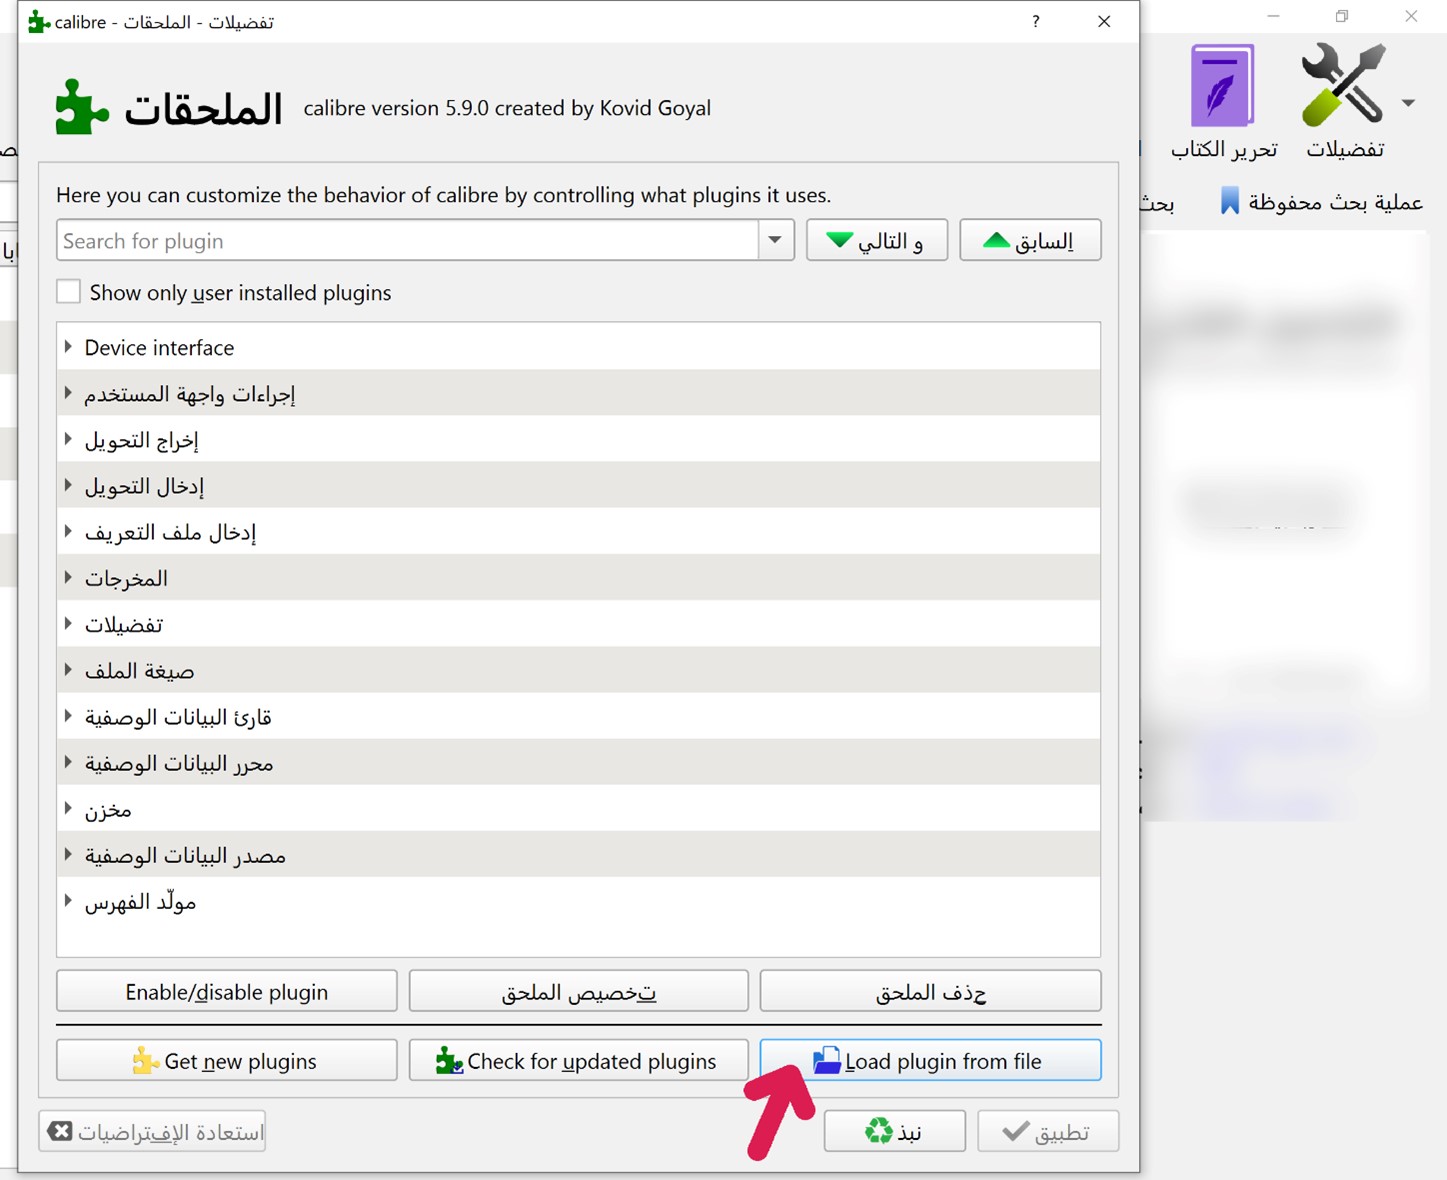Image resolution: width=1447 pixels, height=1180 pixels.
Task: Expand the محرر البيانات الوصفية category
Action: (68, 762)
